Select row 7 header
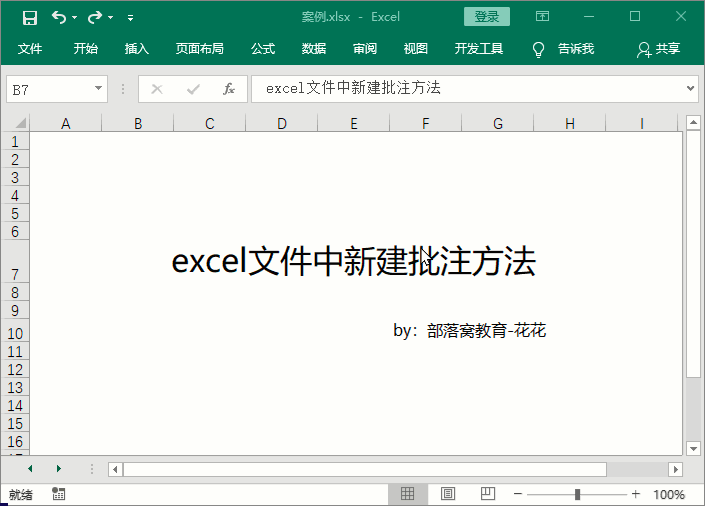The height and width of the screenshot is (506, 705). coord(15,262)
